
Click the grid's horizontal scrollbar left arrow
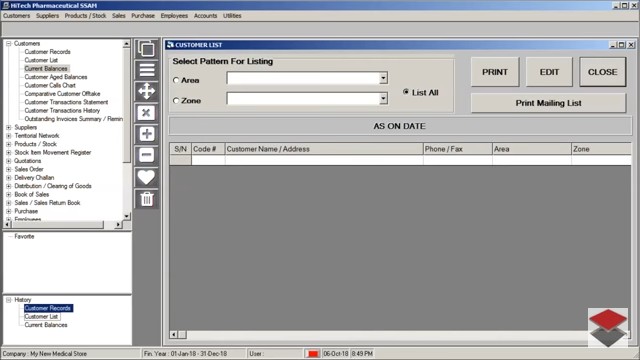[173, 335]
